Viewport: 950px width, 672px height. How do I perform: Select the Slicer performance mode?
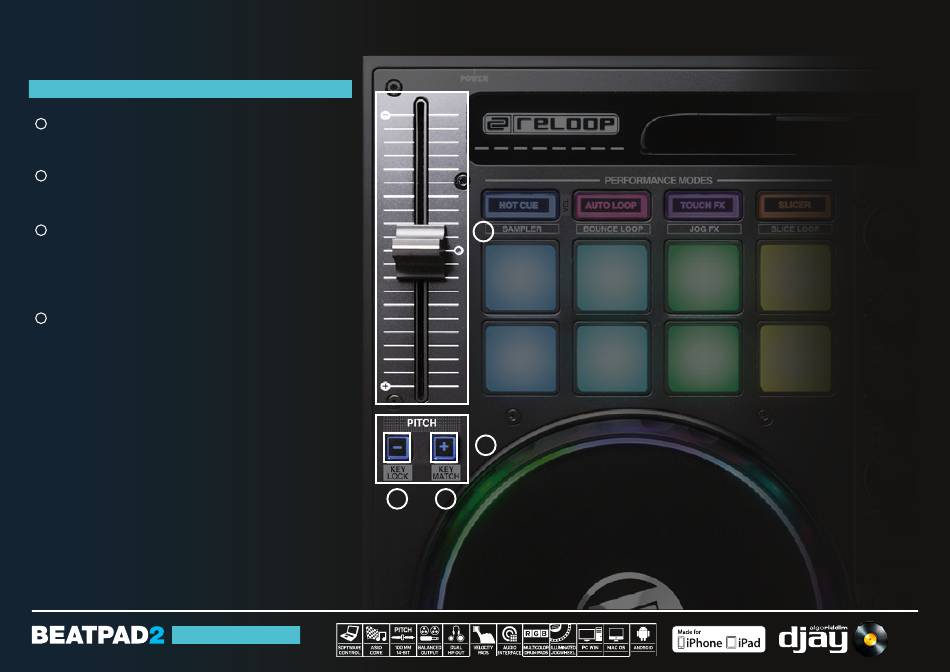pos(794,205)
